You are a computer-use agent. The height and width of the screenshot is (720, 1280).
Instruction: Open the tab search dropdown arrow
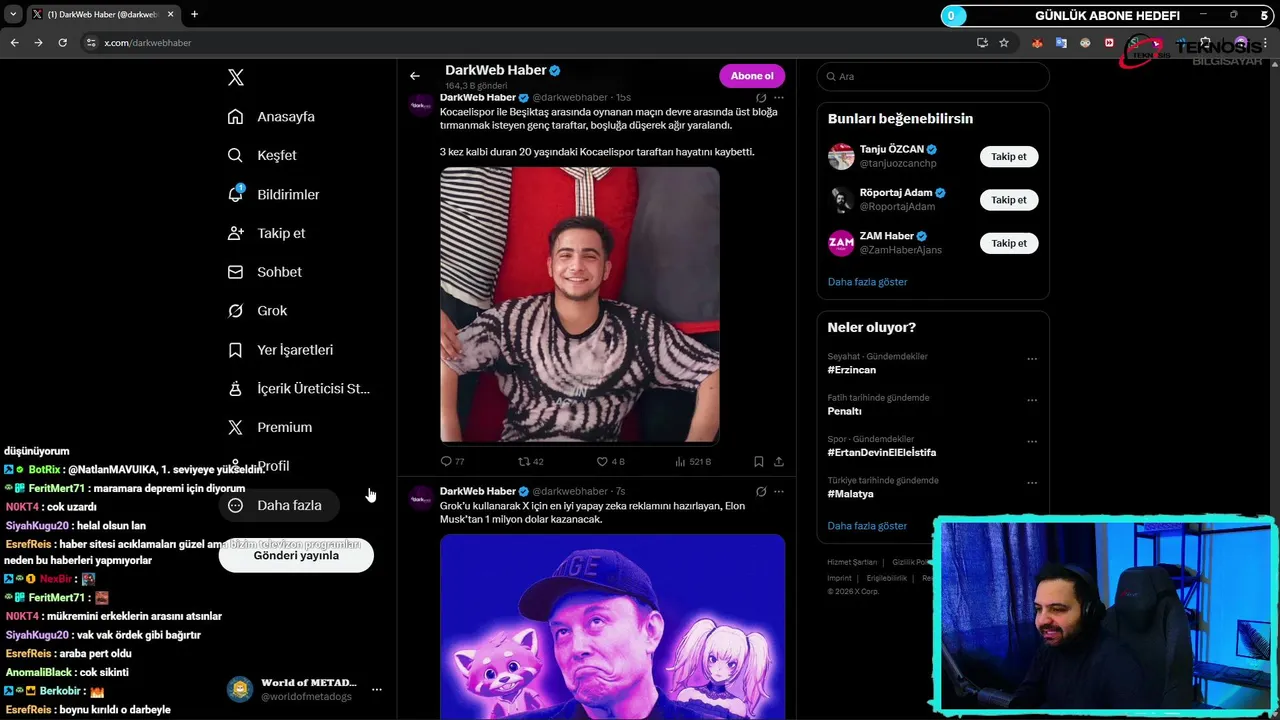pyautogui.click(x=13, y=14)
